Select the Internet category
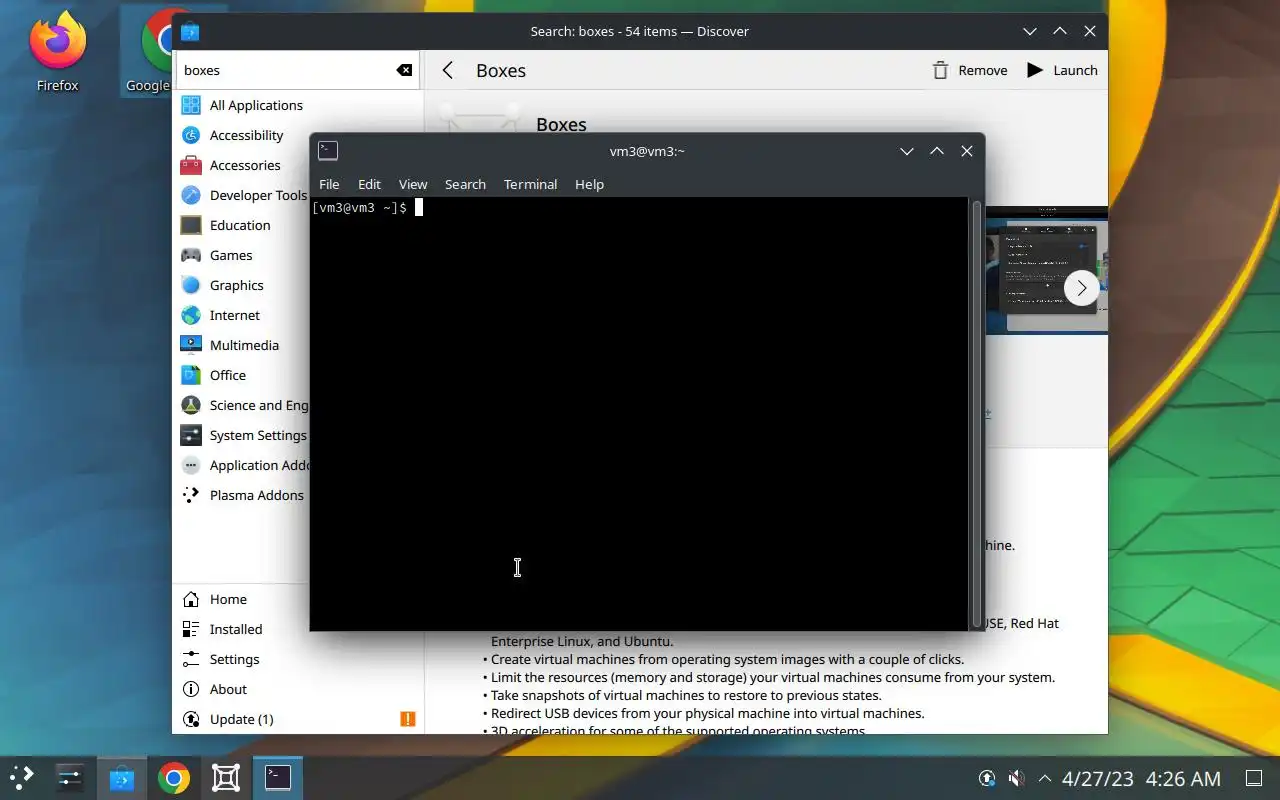The image size is (1280, 800). point(242,315)
